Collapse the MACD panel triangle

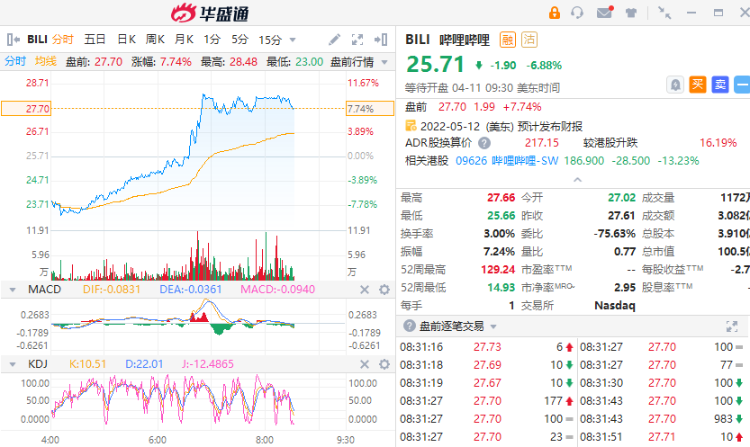tap(12, 290)
